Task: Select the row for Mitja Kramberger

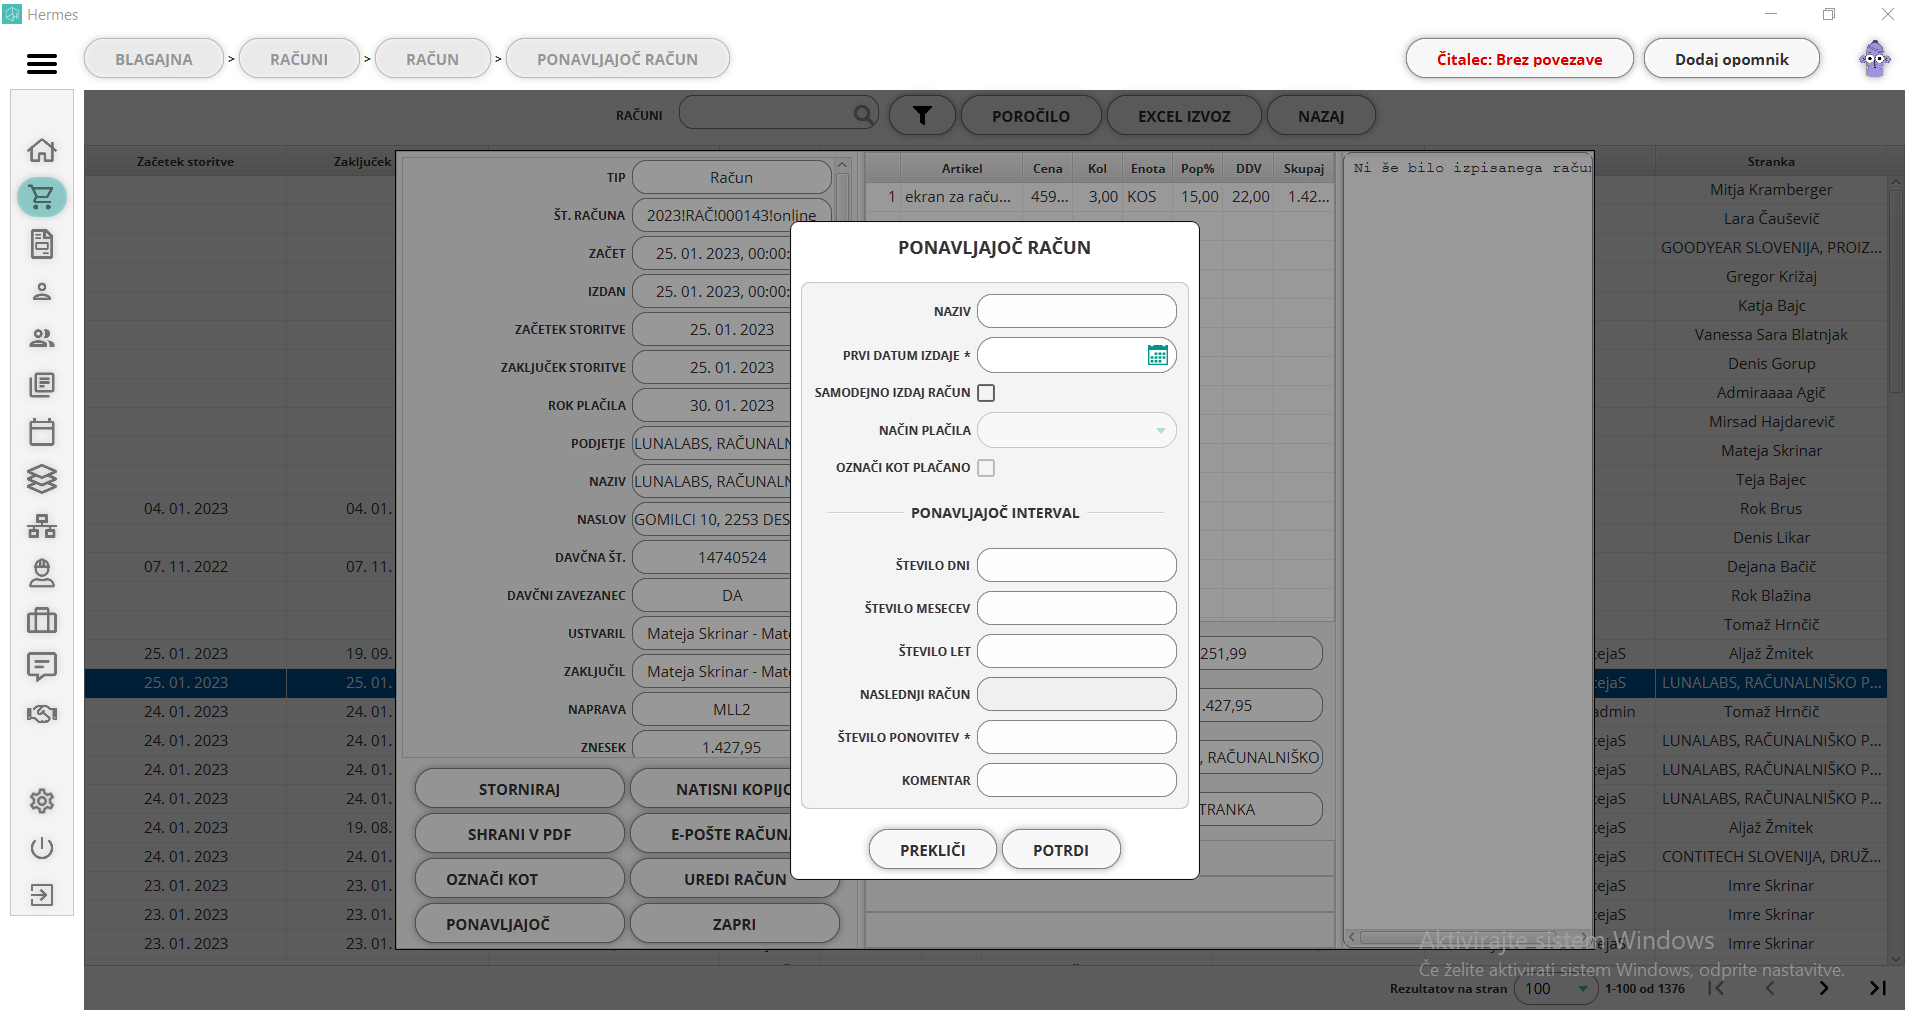Action: pyautogui.click(x=1770, y=190)
